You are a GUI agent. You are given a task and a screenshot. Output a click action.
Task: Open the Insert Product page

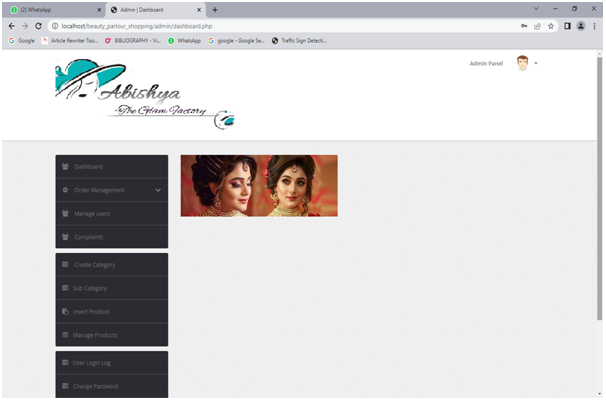coord(112,311)
